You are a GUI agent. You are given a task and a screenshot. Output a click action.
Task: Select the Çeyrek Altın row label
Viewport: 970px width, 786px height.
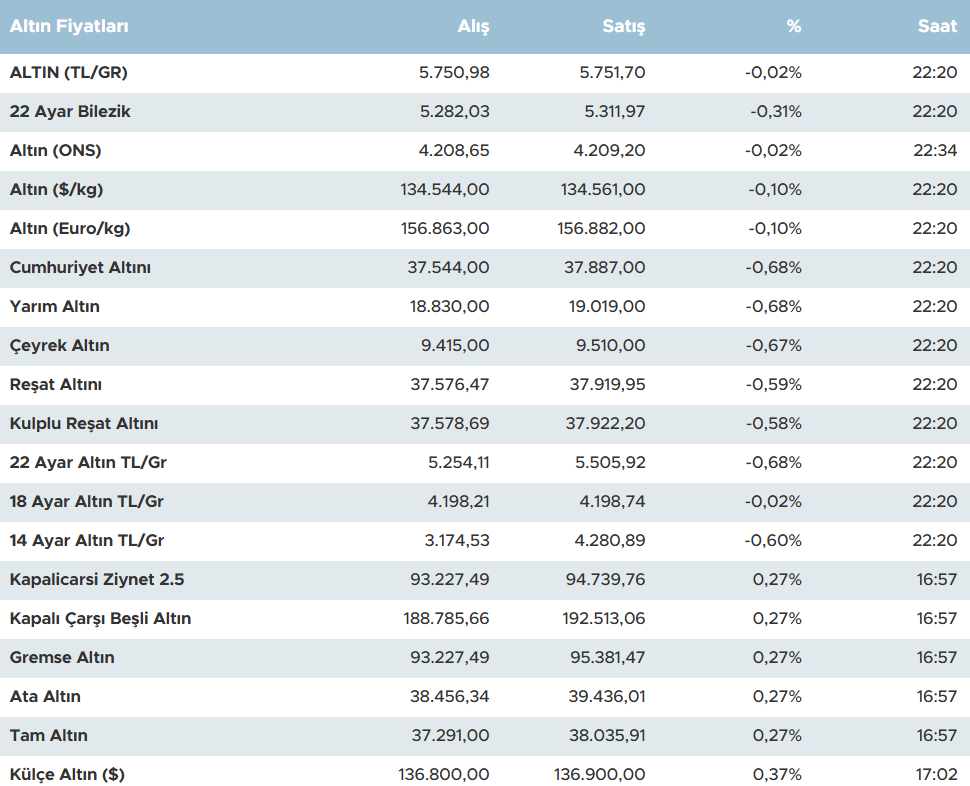point(59,346)
